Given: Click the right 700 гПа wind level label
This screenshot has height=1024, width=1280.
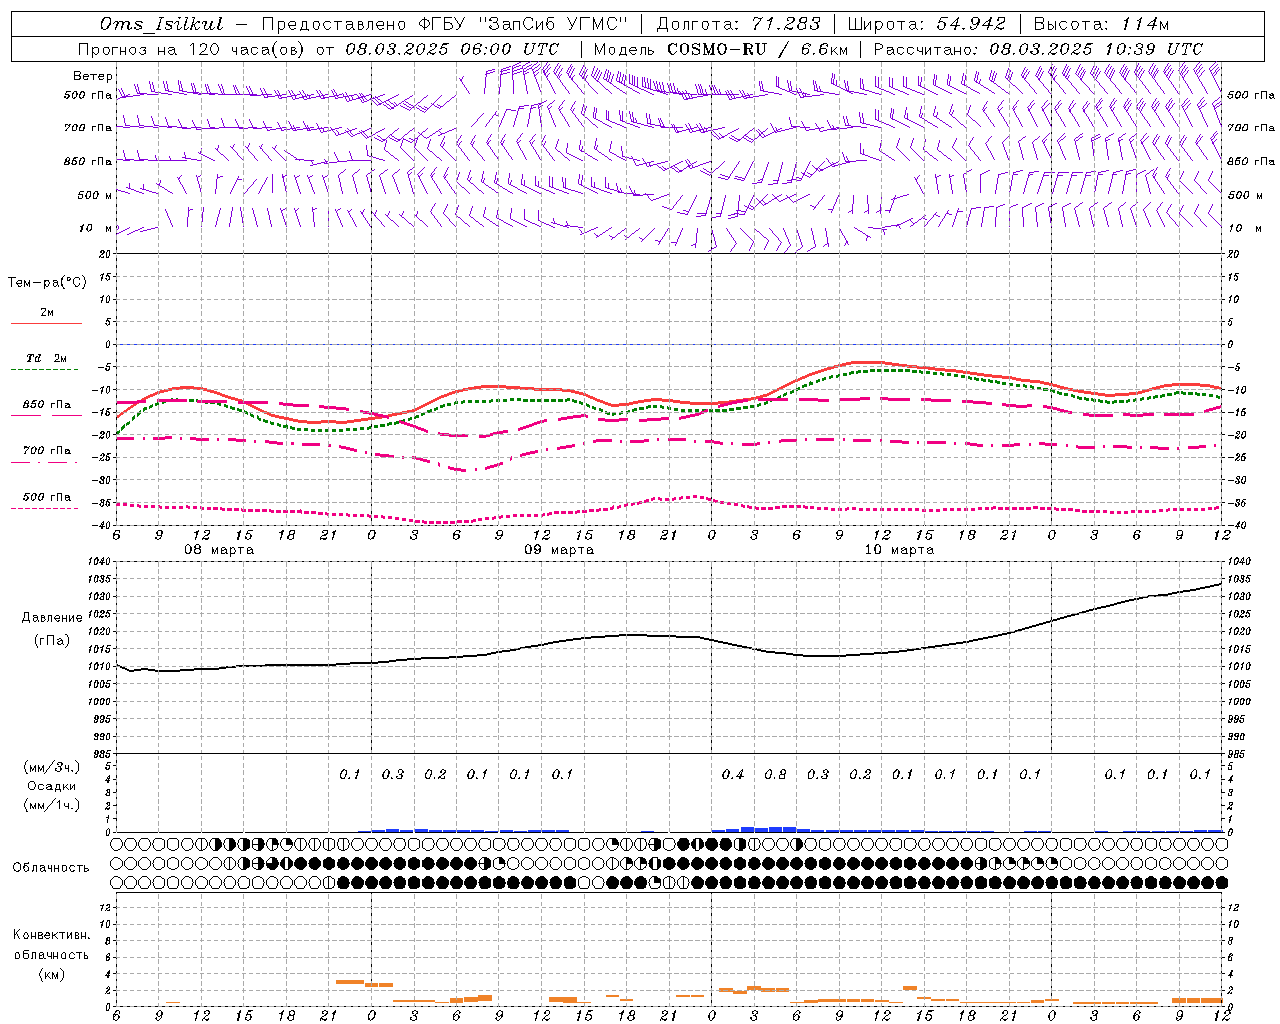Looking at the screenshot, I should pos(1251,128).
